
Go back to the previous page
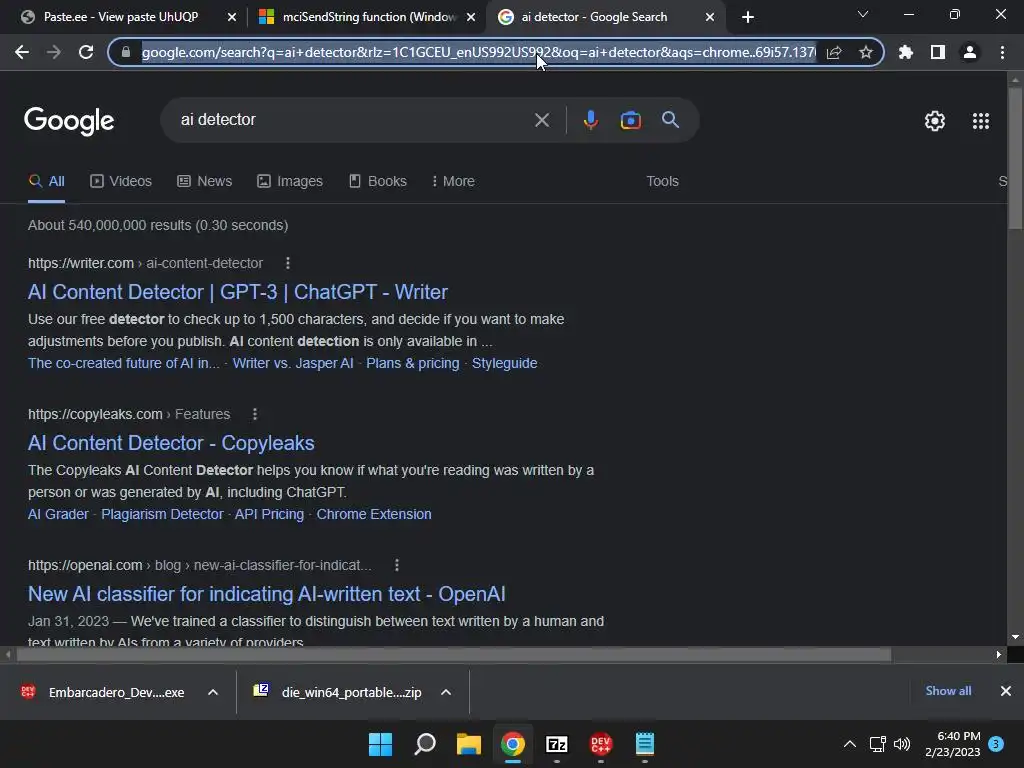click(22, 52)
